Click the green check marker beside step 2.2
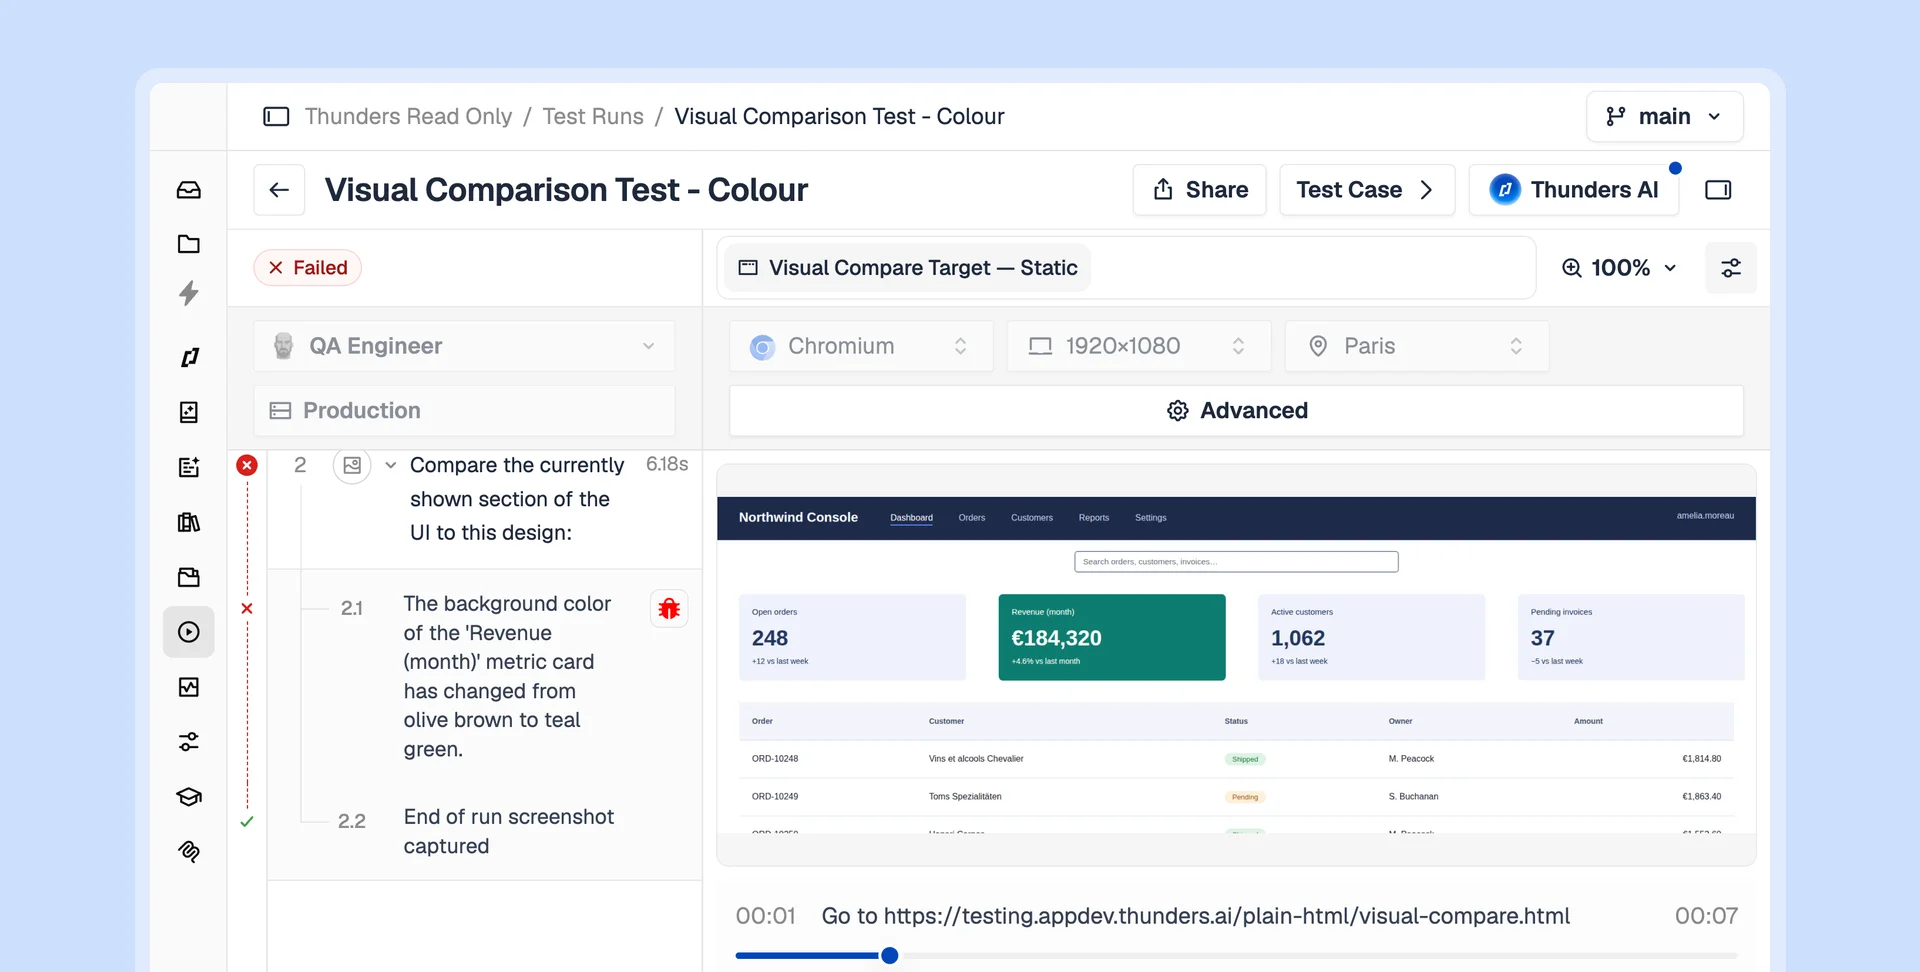1920x972 pixels. pos(247,822)
